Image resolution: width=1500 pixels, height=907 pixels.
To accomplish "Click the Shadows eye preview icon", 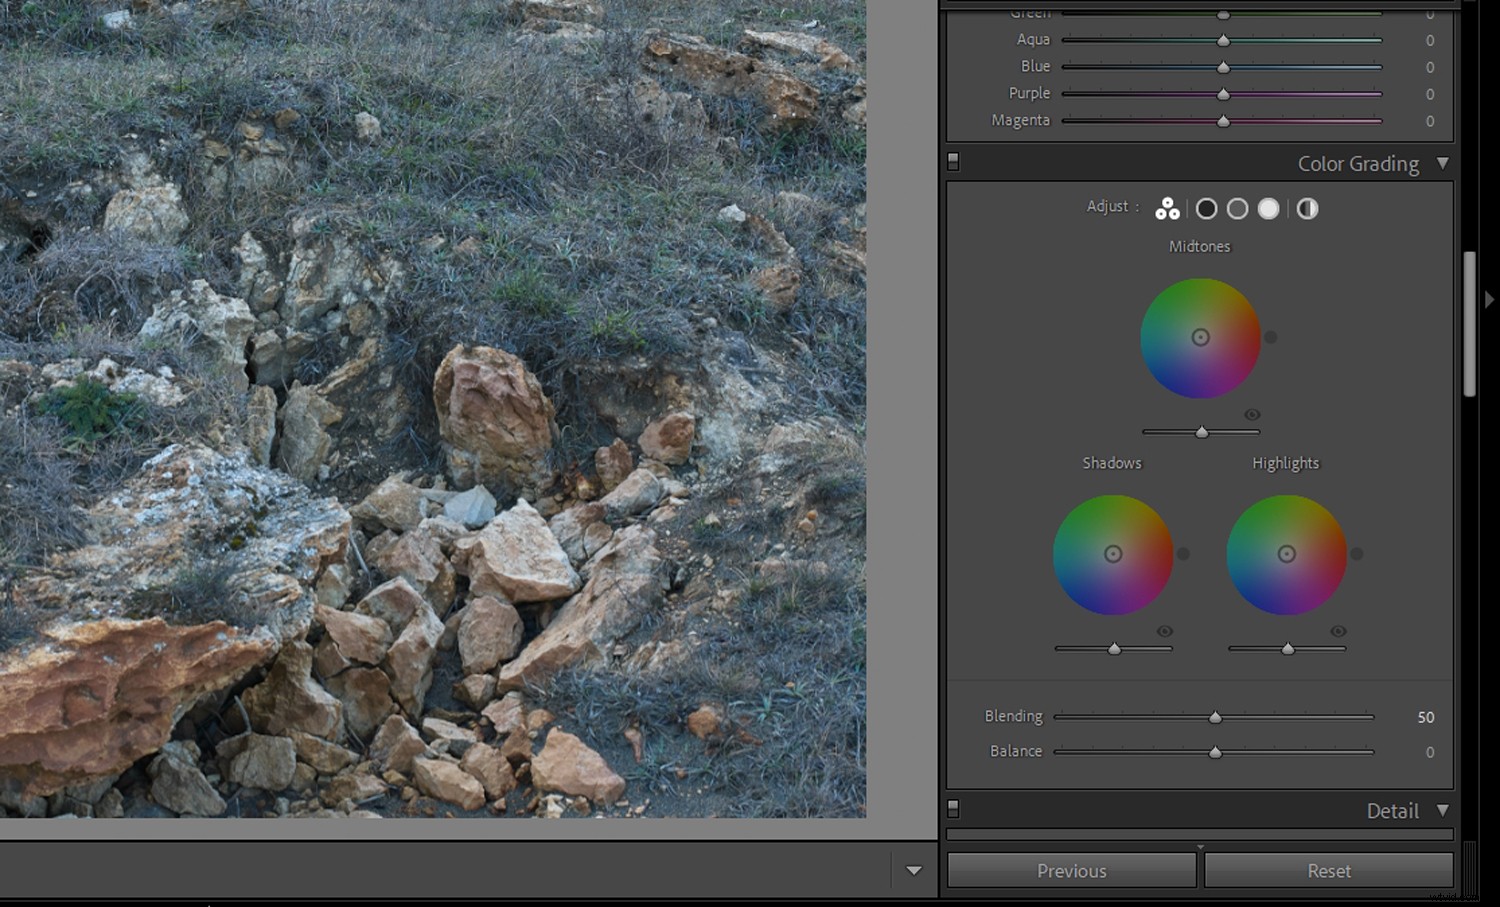I will click(1163, 631).
